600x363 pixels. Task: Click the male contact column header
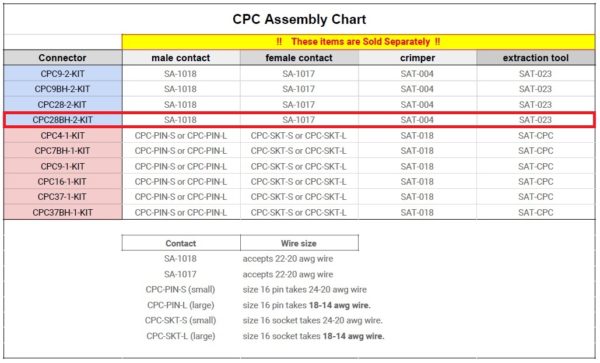tap(181, 58)
